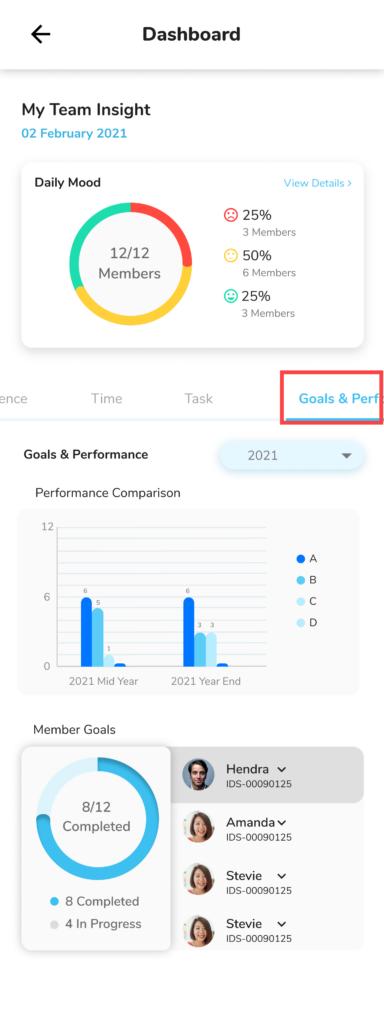
Task: Expand the last Stevie entry chevron
Action: click(x=282, y=924)
